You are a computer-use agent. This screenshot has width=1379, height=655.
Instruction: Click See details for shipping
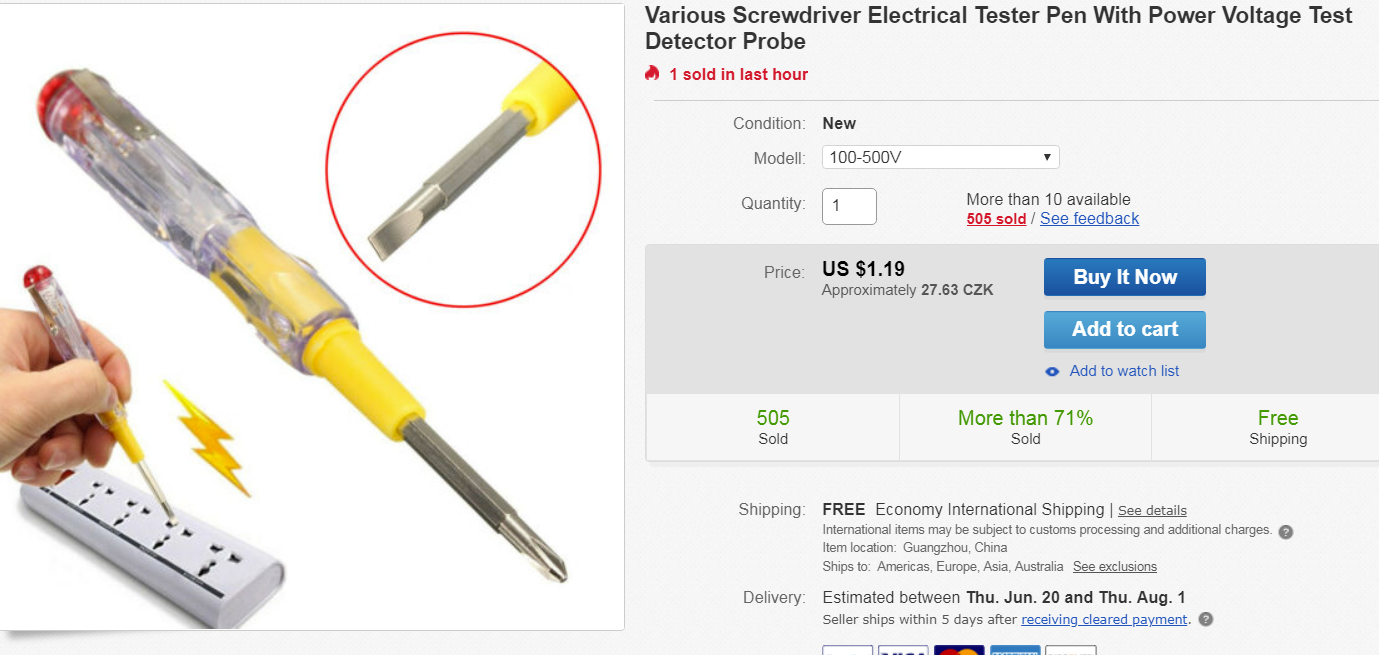(x=1152, y=511)
